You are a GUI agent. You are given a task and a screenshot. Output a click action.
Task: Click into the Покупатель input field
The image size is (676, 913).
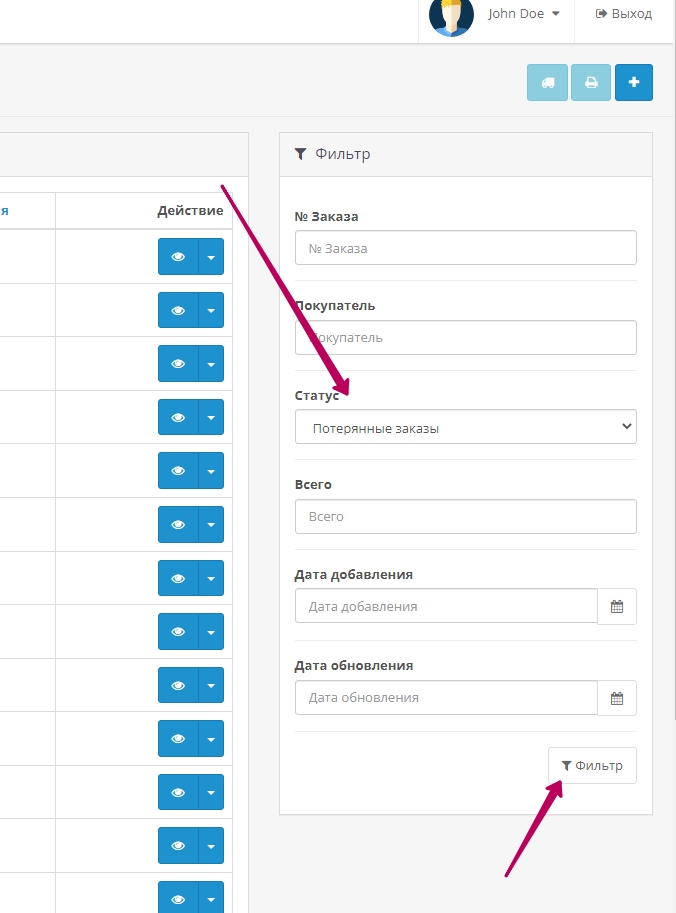click(x=465, y=338)
